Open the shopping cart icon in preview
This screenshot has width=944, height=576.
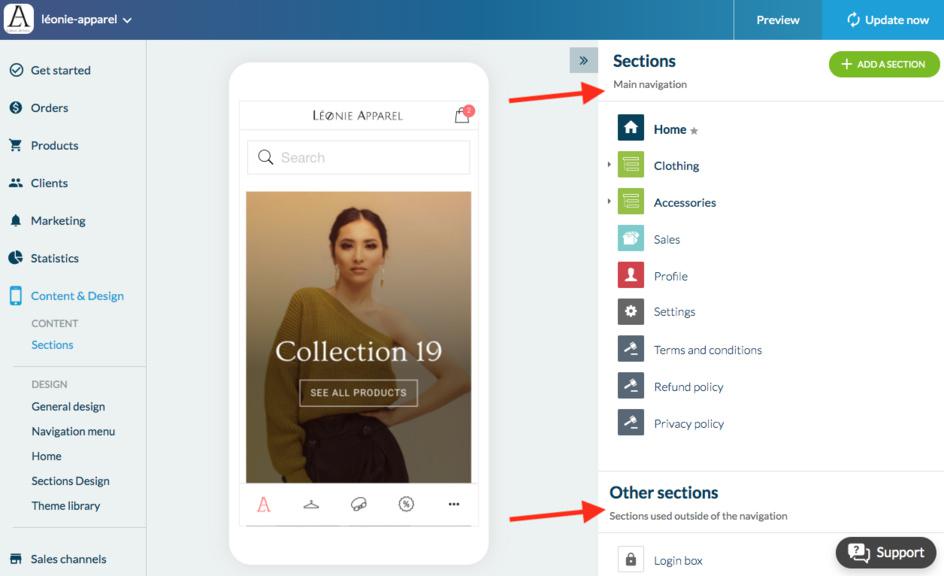click(x=462, y=115)
